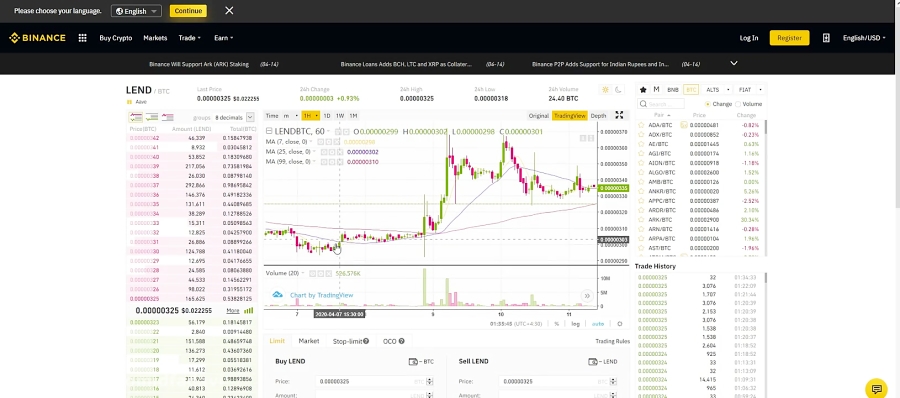Open the language English dropdown
Viewport: 900px width, 398px height.
137,11
